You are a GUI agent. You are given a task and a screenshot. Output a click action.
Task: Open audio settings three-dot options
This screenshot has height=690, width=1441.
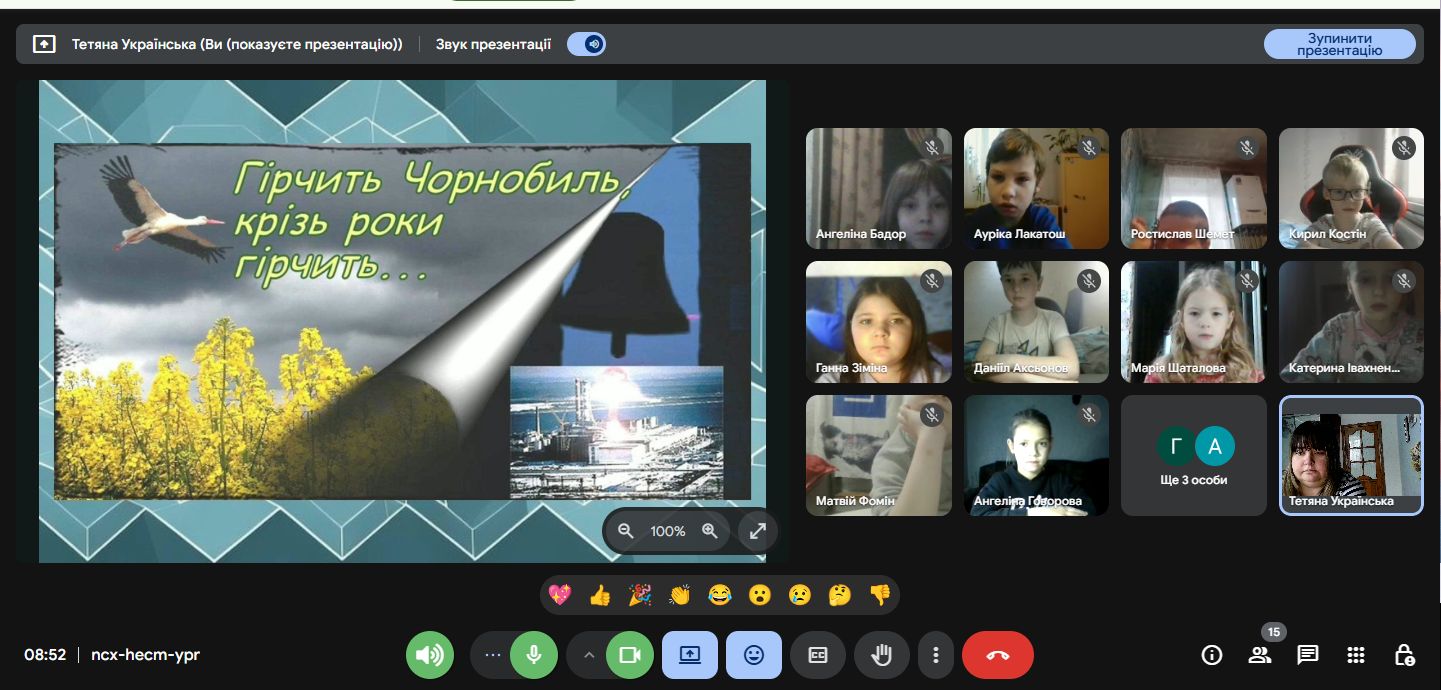click(x=491, y=655)
